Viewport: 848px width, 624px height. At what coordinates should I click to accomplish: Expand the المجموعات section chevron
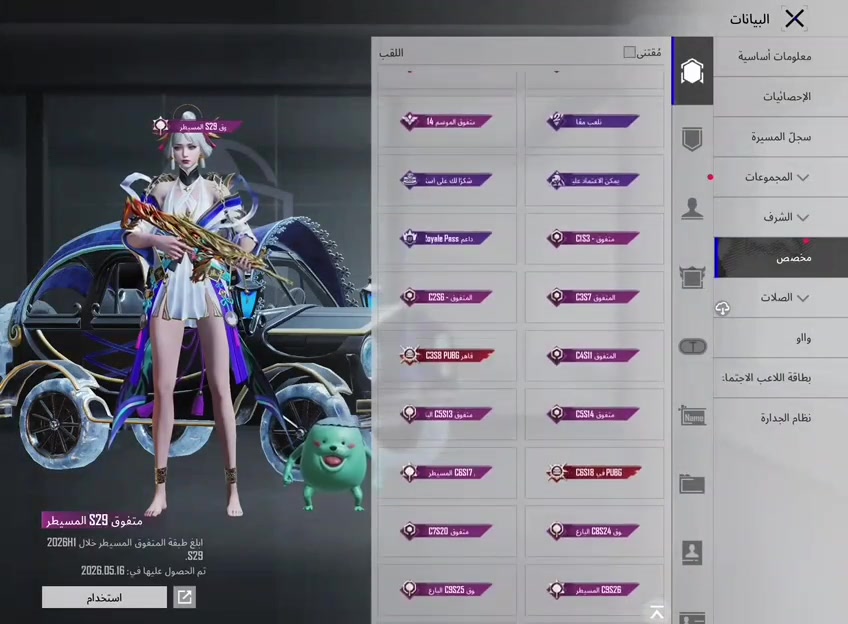click(x=803, y=177)
